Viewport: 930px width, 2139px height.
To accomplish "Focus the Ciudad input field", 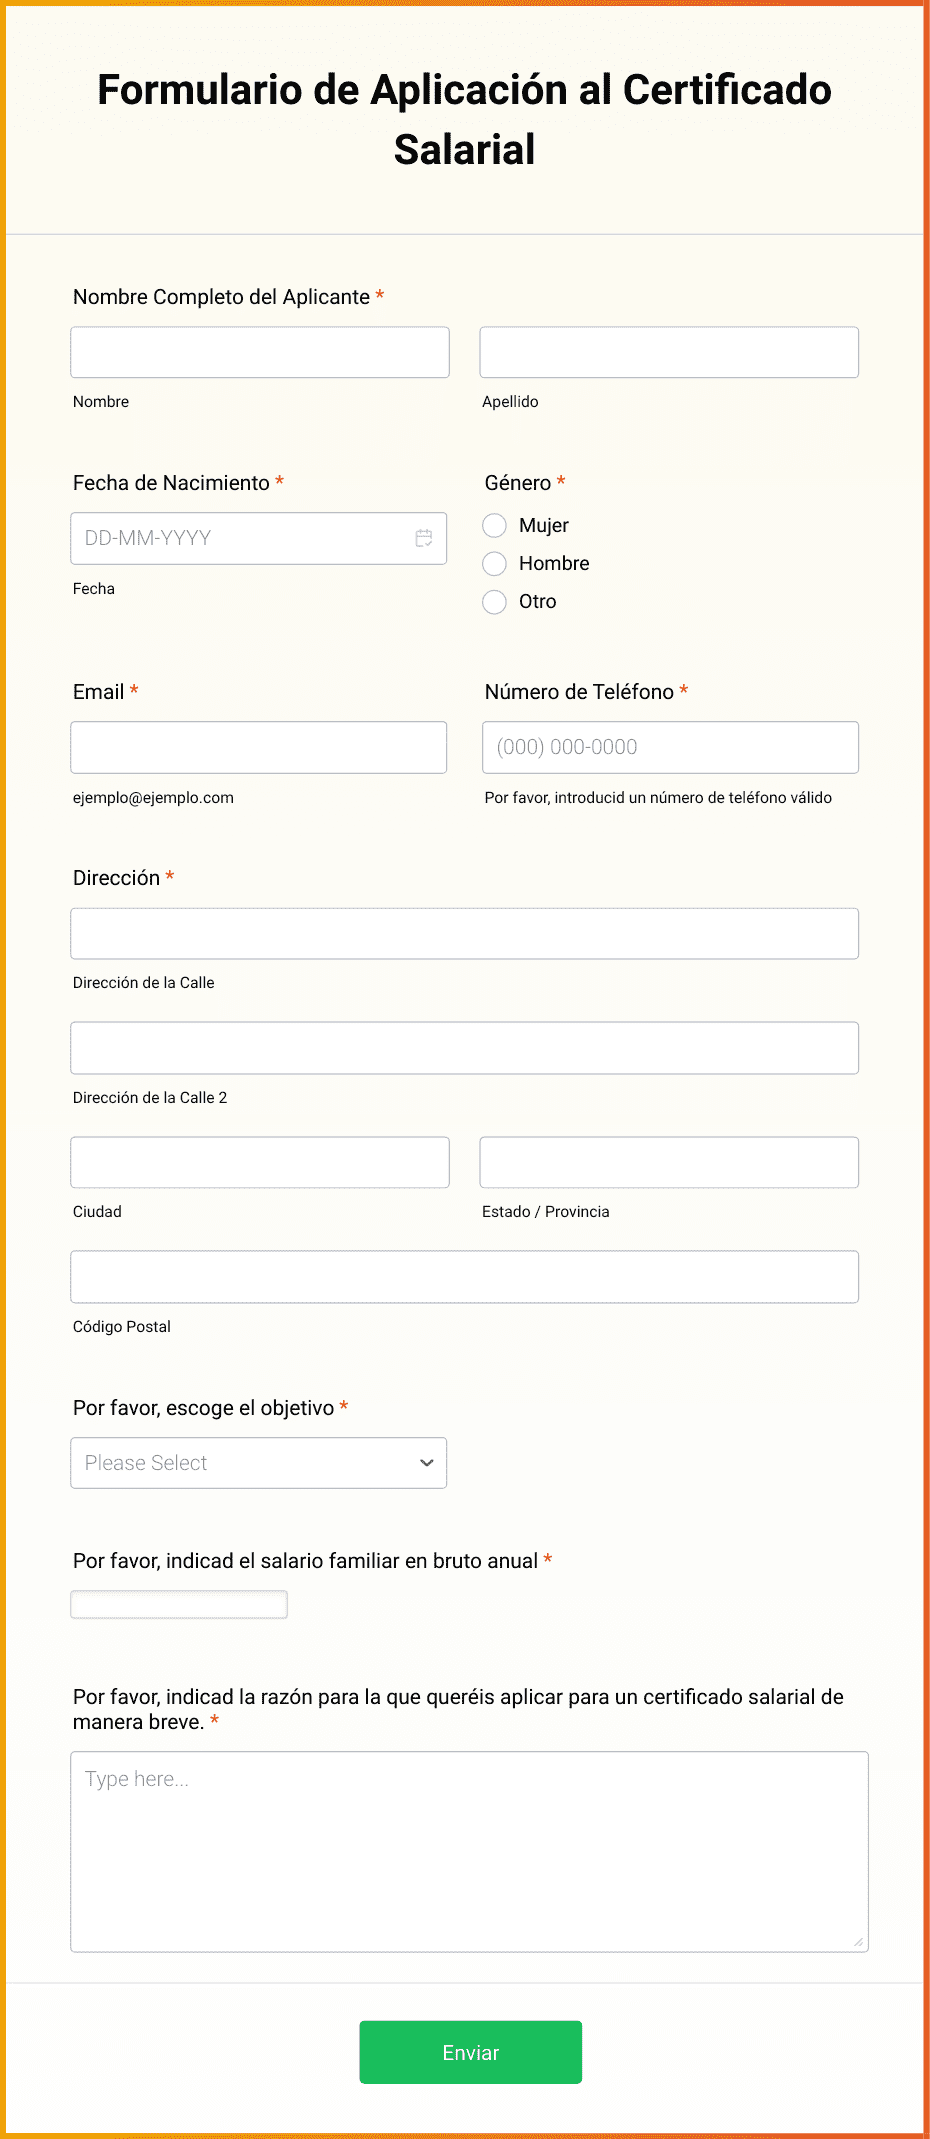I will (x=260, y=1162).
